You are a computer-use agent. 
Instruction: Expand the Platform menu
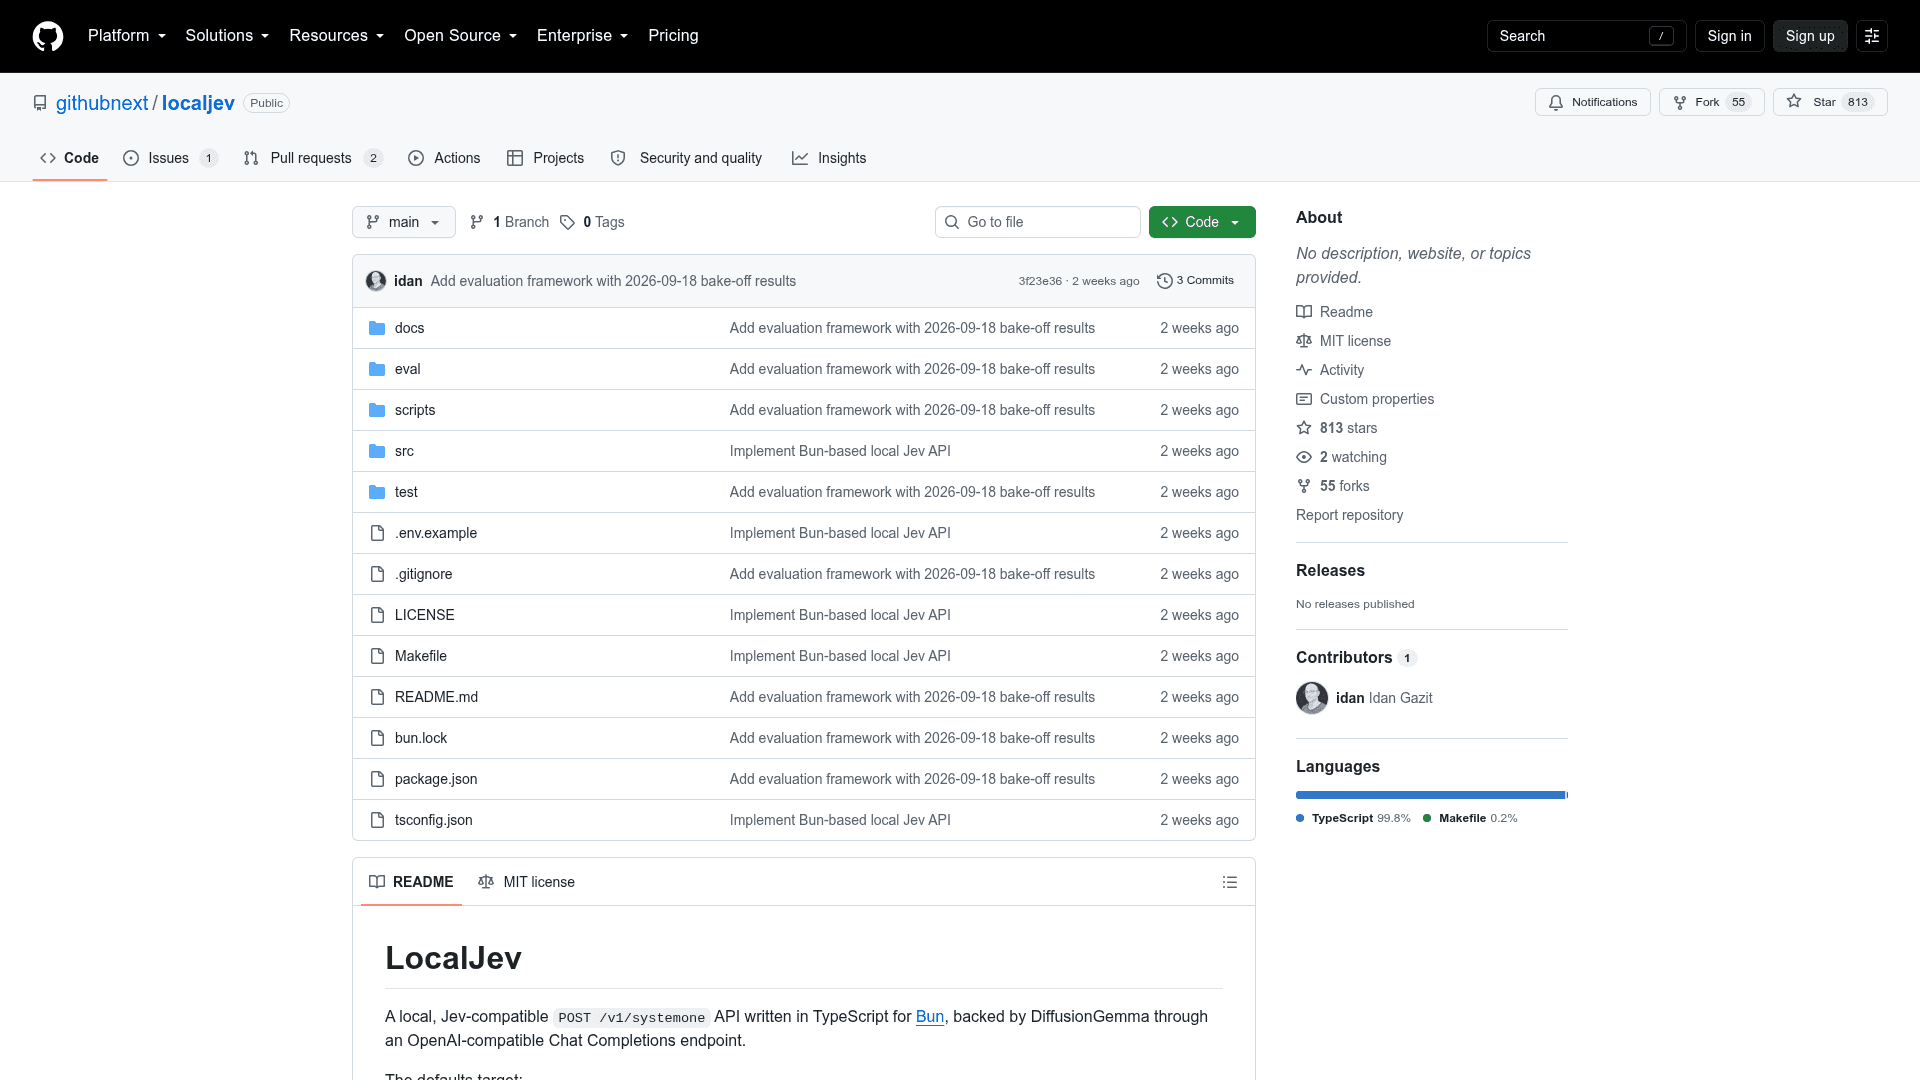coord(127,36)
